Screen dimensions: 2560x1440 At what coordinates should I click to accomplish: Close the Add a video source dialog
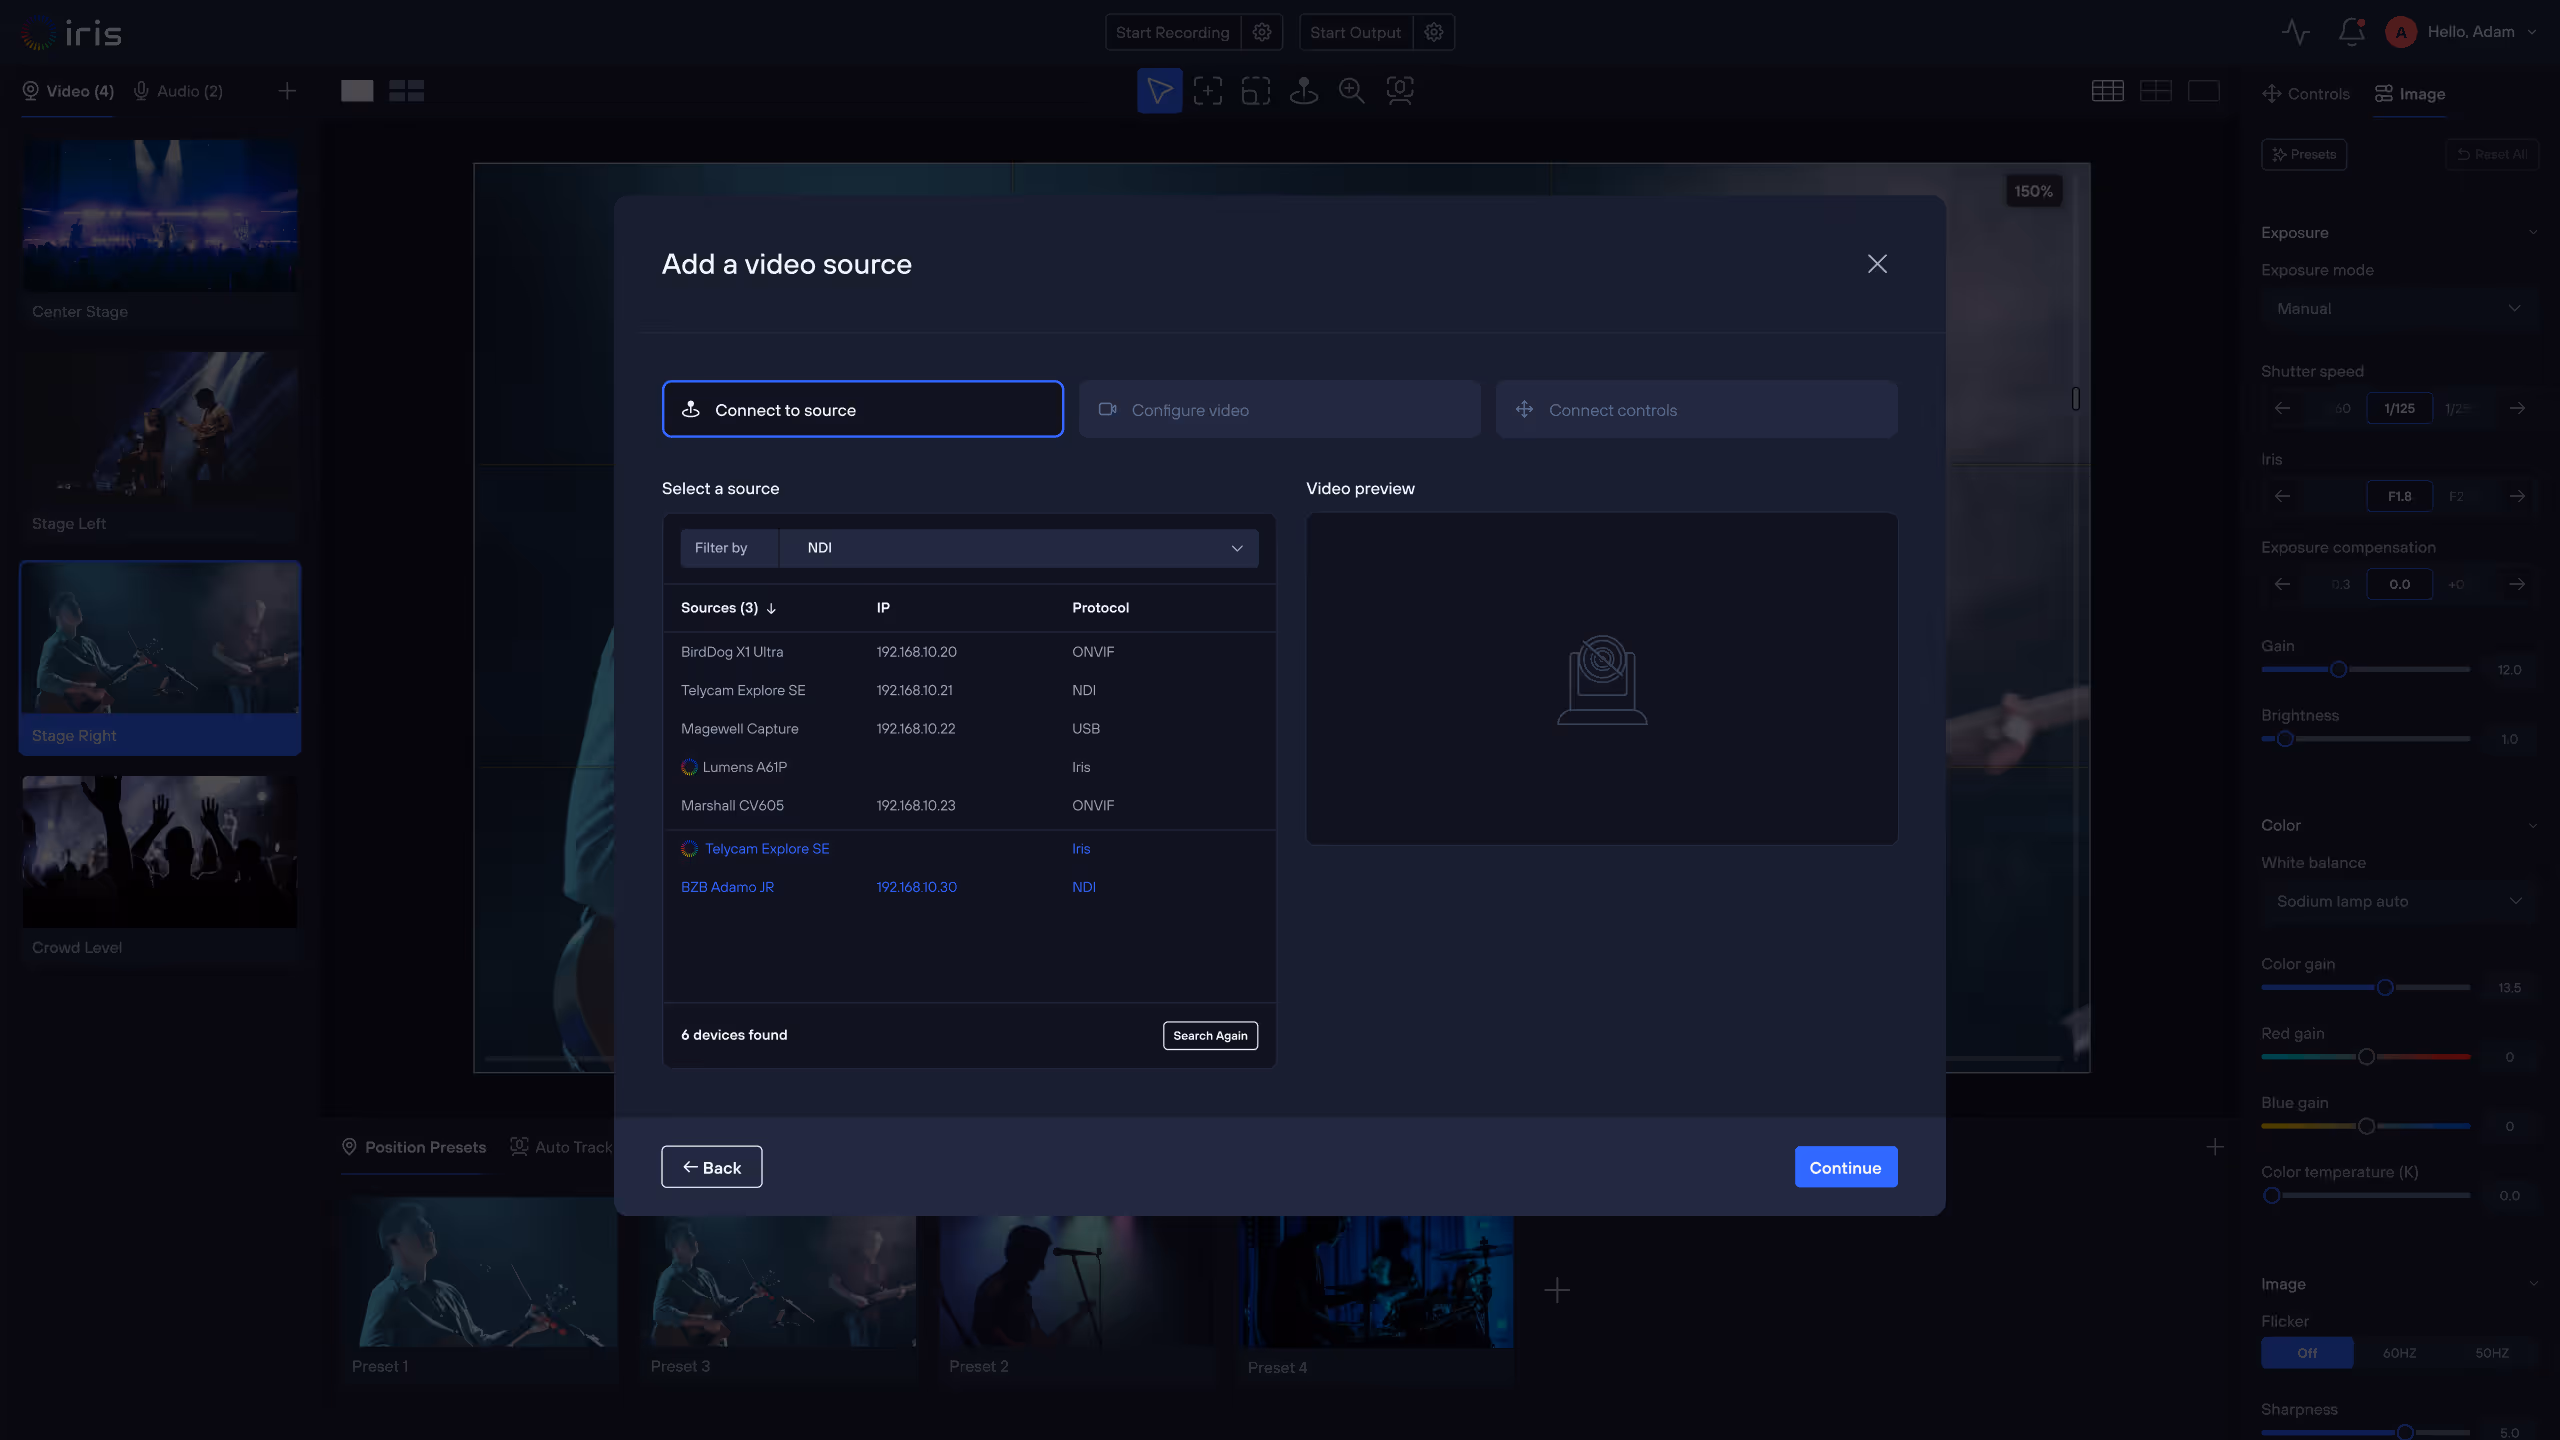click(x=1877, y=264)
